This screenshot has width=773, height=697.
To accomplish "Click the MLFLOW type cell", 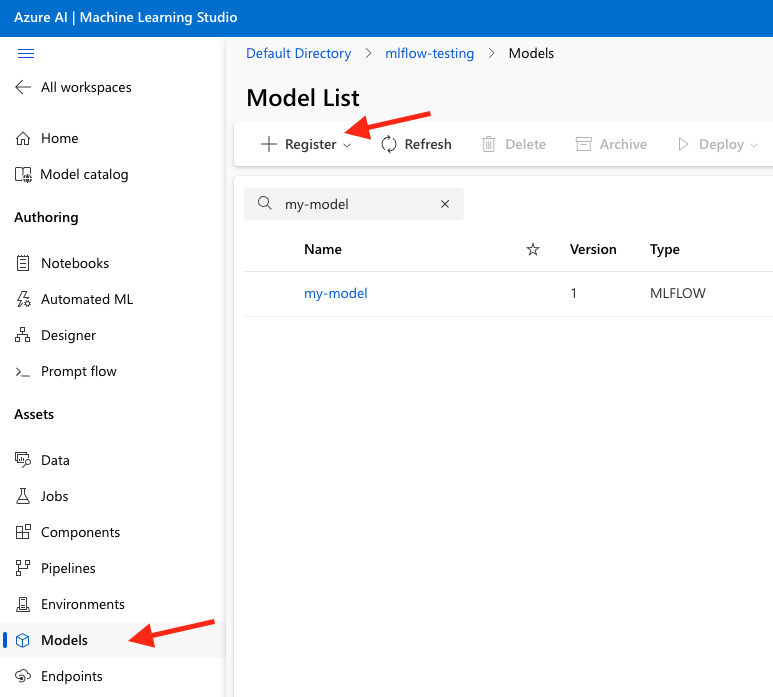I will pos(678,293).
